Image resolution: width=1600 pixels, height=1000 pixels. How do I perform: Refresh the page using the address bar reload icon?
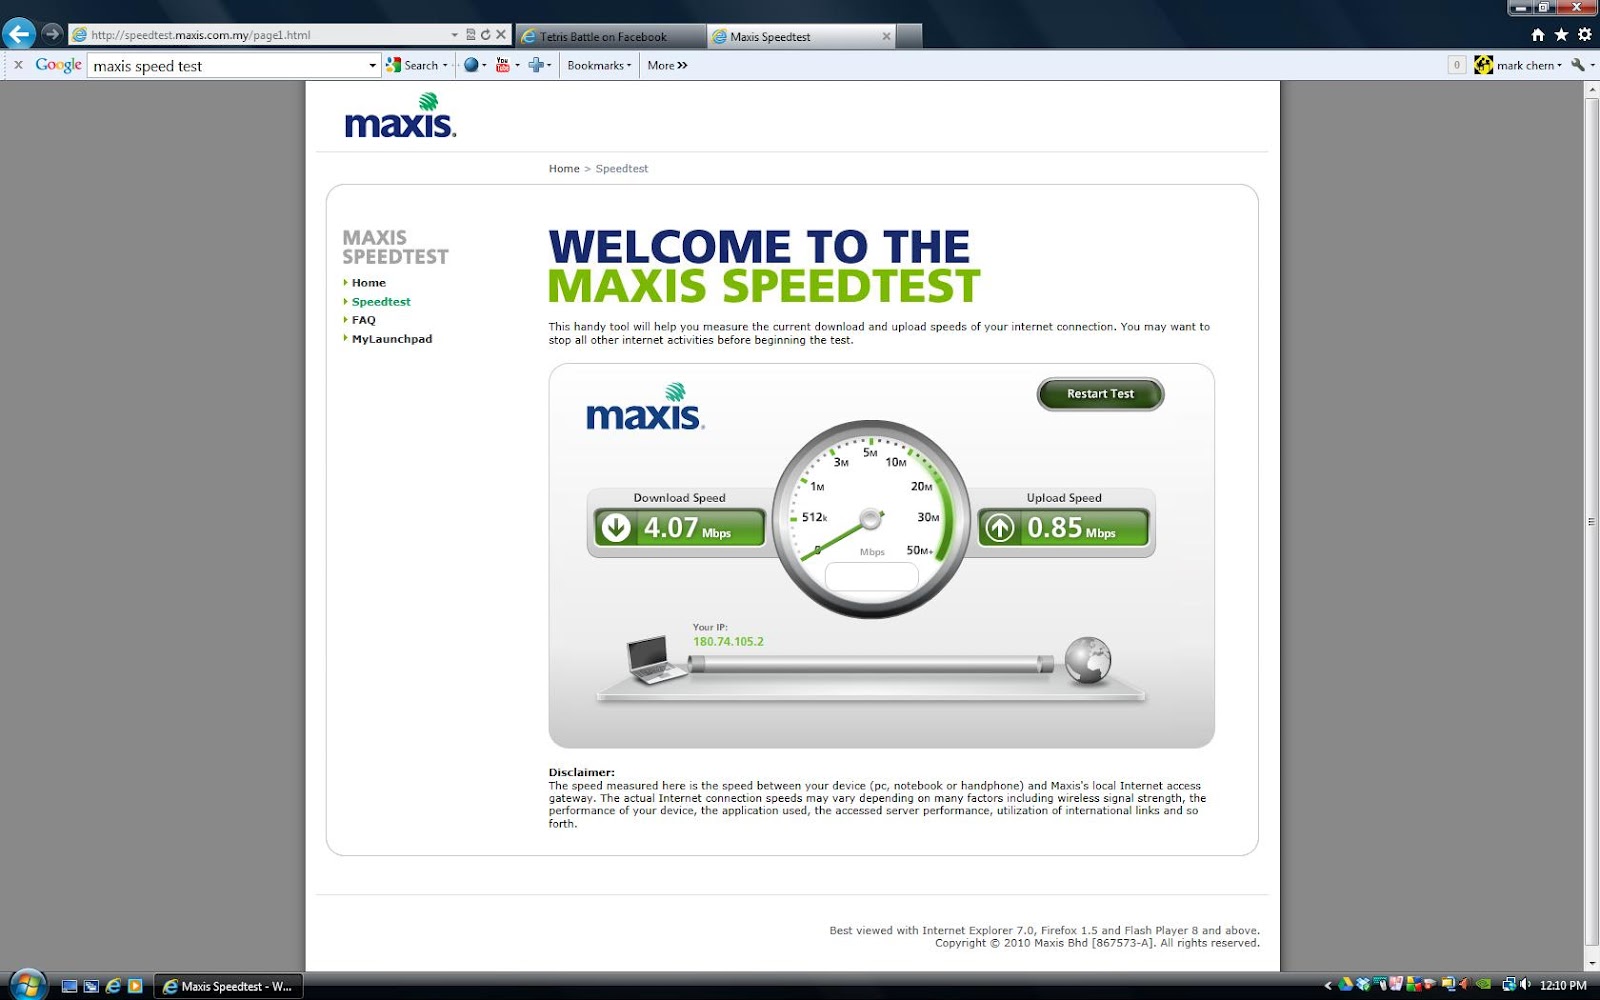[x=486, y=34]
